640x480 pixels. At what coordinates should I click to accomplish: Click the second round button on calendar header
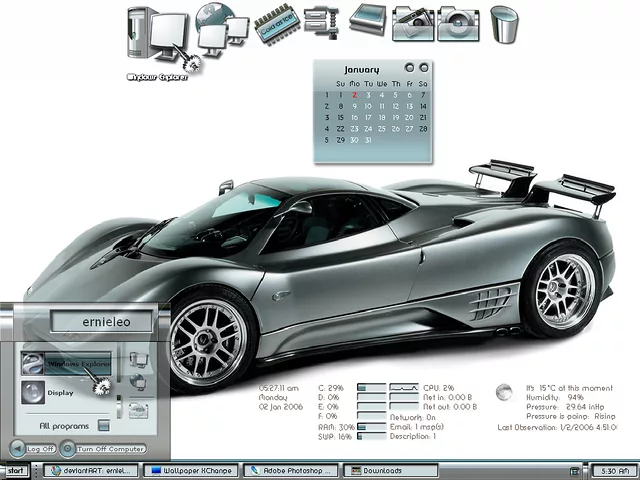pyautogui.click(x=423, y=68)
